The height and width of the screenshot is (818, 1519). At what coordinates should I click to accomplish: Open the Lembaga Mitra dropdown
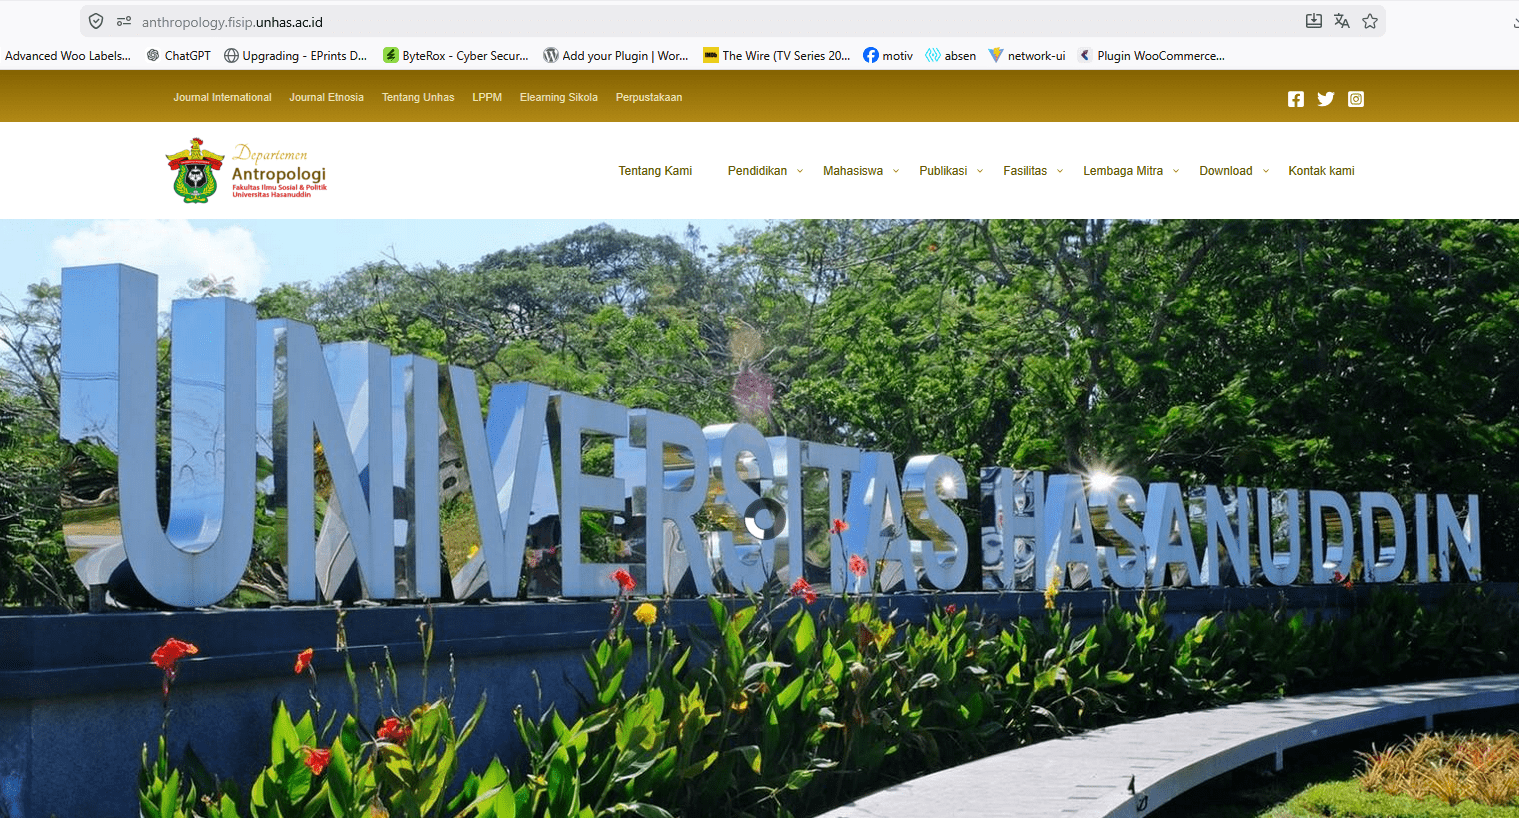point(1130,171)
